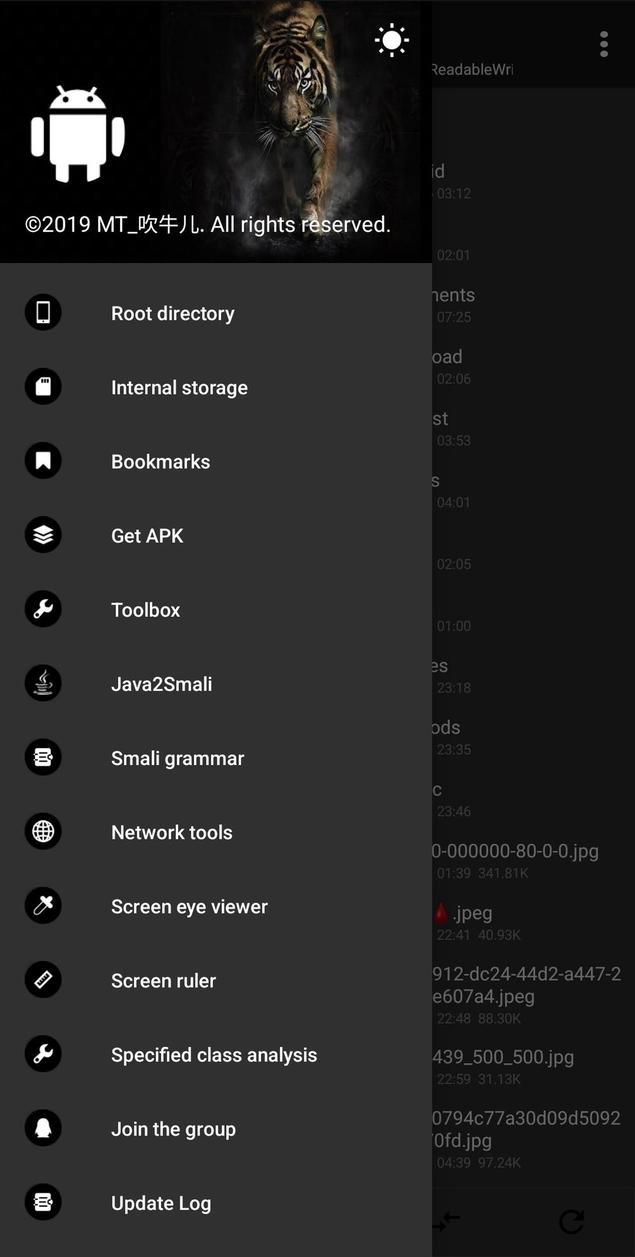Tap the tiger banner image

coord(290,120)
